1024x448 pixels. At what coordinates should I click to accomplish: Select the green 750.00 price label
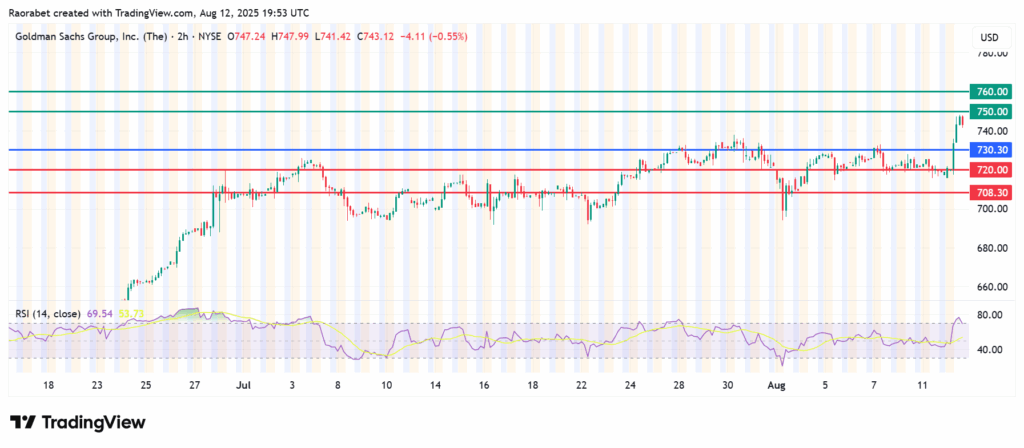tap(990, 112)
